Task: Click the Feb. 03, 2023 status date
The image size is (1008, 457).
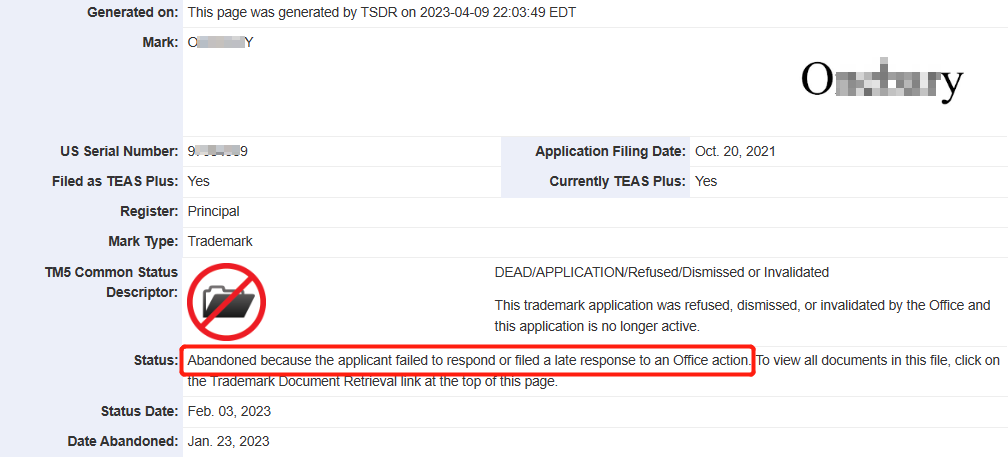Action: 229,411
